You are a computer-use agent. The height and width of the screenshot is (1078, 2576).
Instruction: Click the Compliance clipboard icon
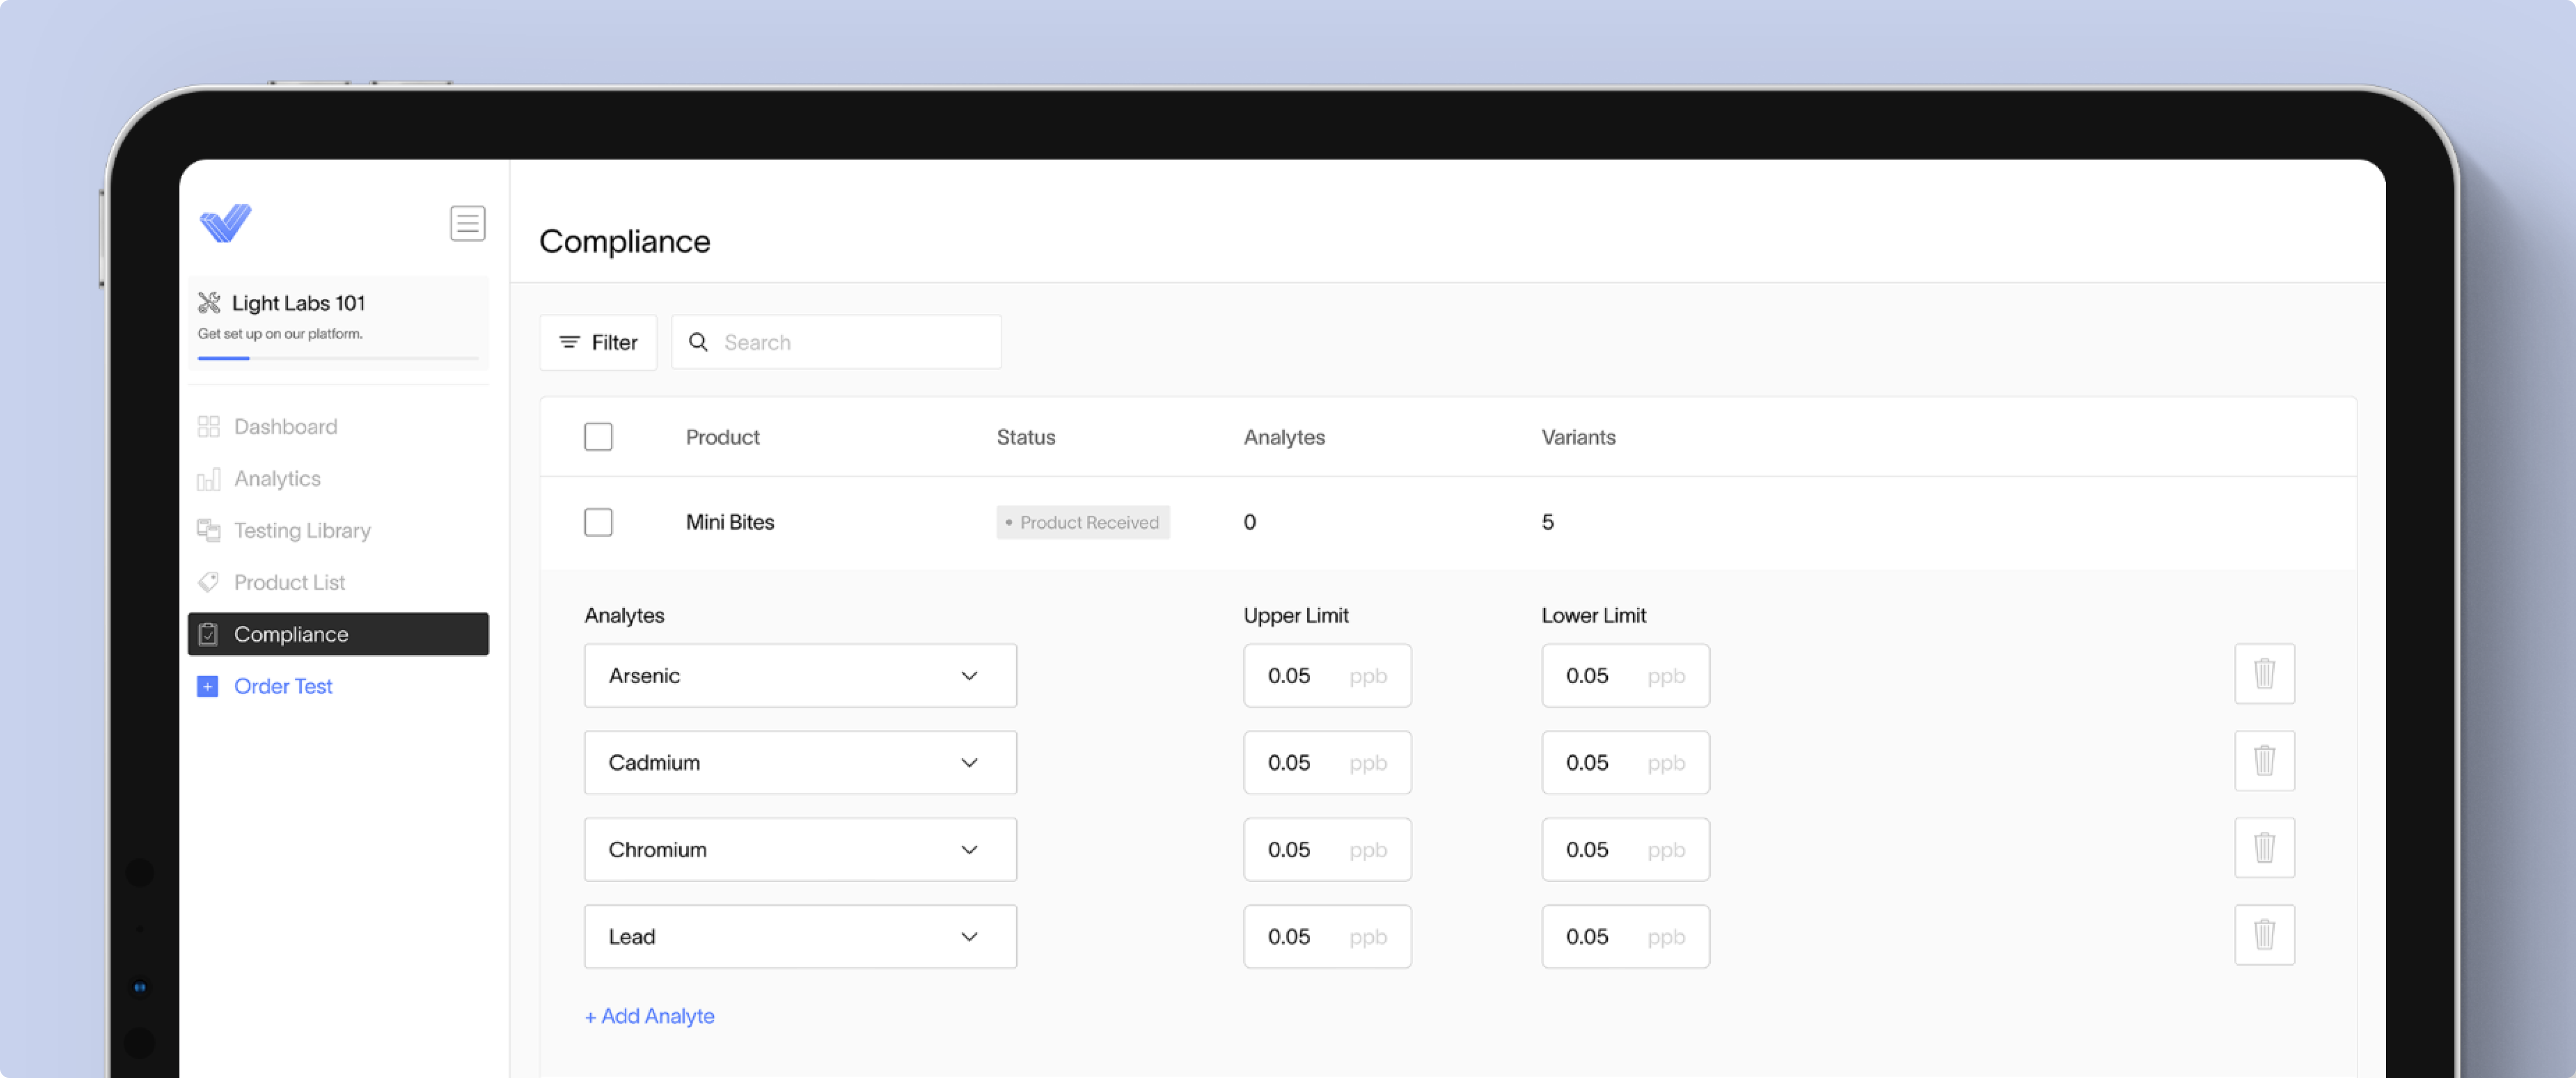tap(208, 634)
